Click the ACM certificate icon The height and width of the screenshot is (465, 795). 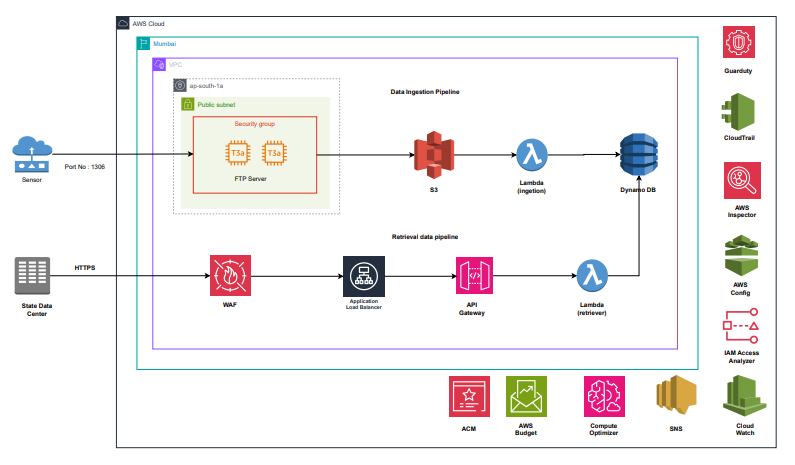pyautogui.click(x=467, y=397)
